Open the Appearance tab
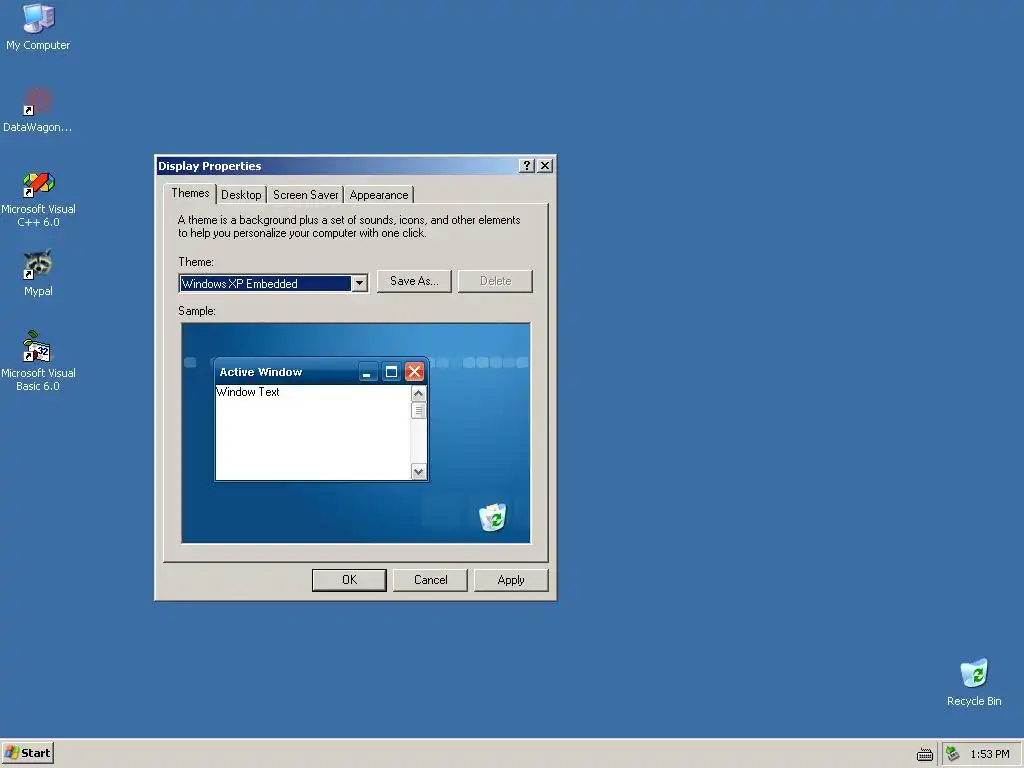This screenshot has height=768, width=1024. pos(379,195)
